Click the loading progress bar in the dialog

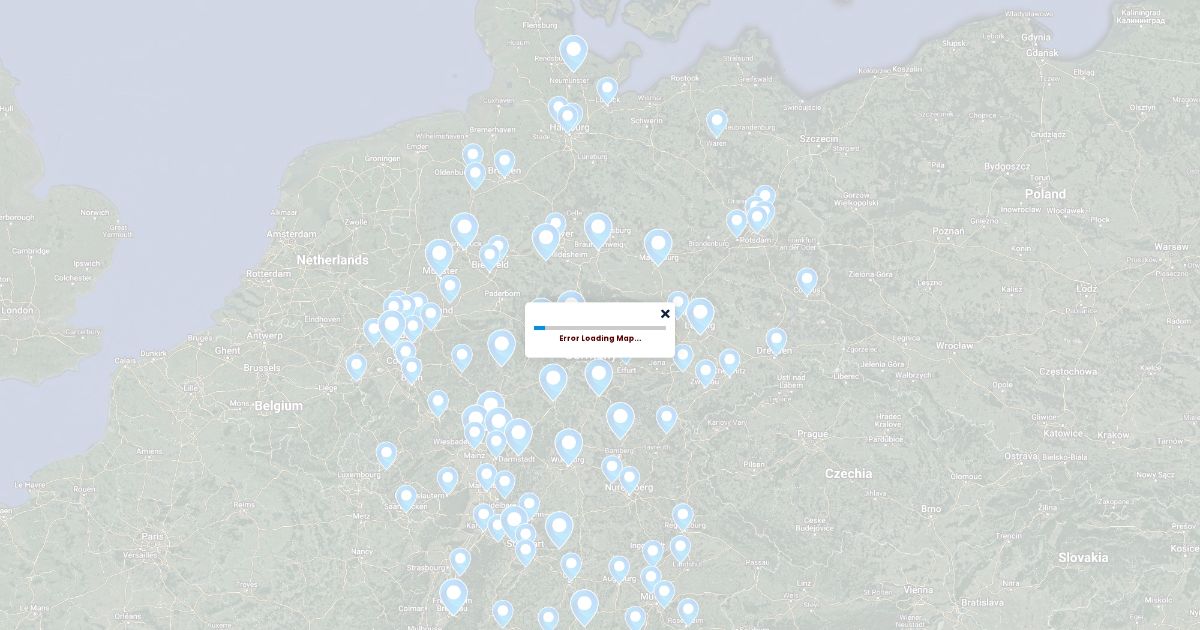click(600, 327)
